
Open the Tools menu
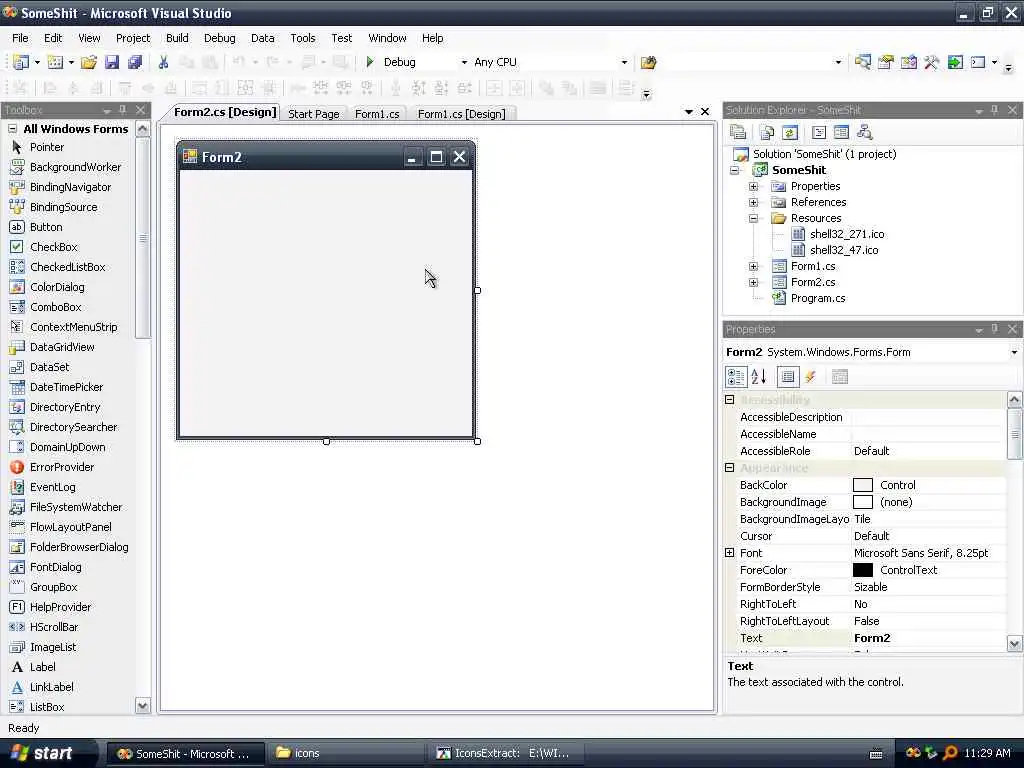[302, 38]
